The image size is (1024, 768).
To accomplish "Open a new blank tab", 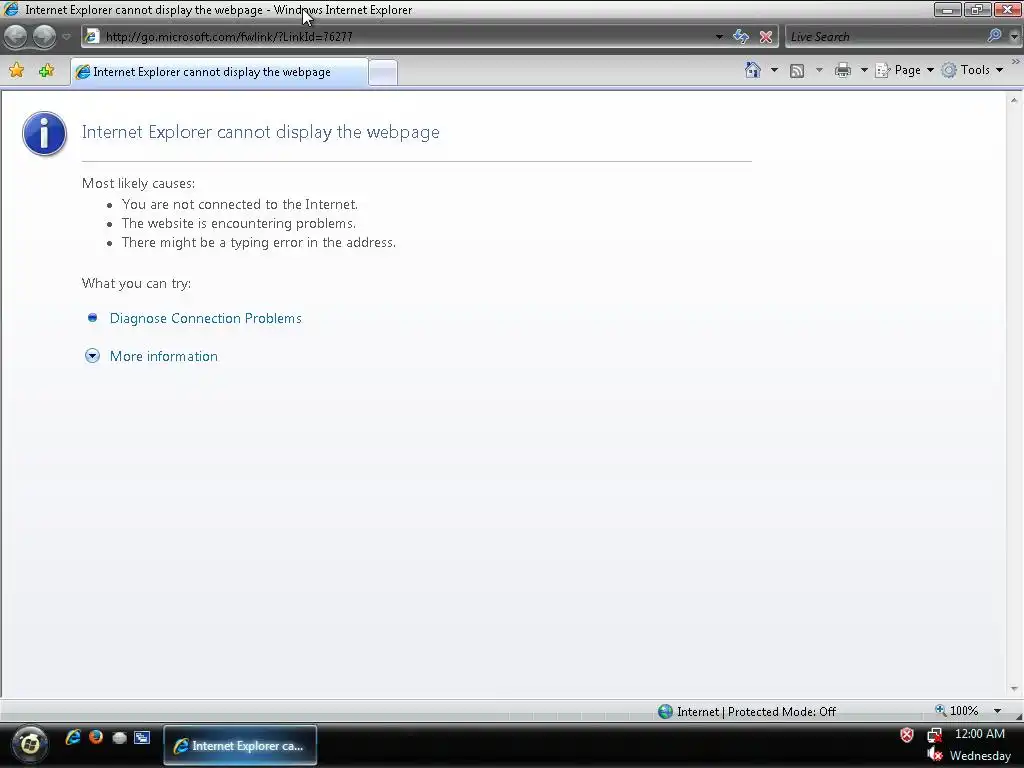I will pos(383,72).
